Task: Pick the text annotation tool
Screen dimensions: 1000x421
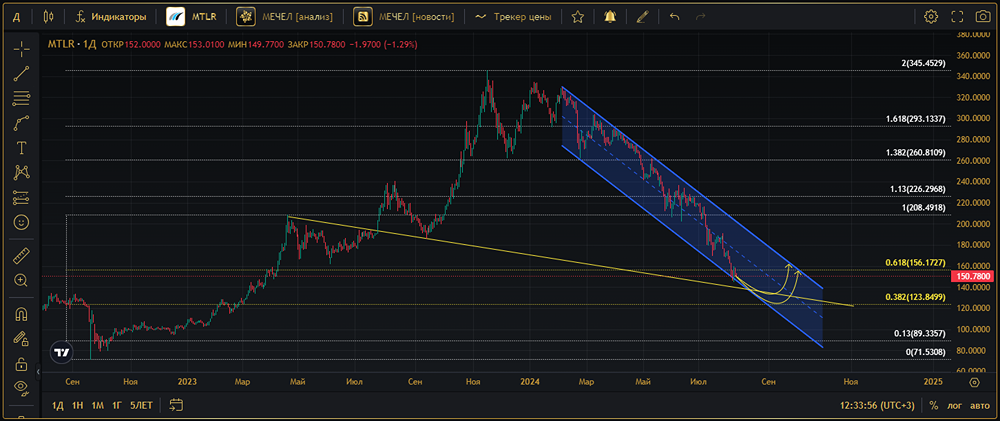Action: (x=21, y=147)
